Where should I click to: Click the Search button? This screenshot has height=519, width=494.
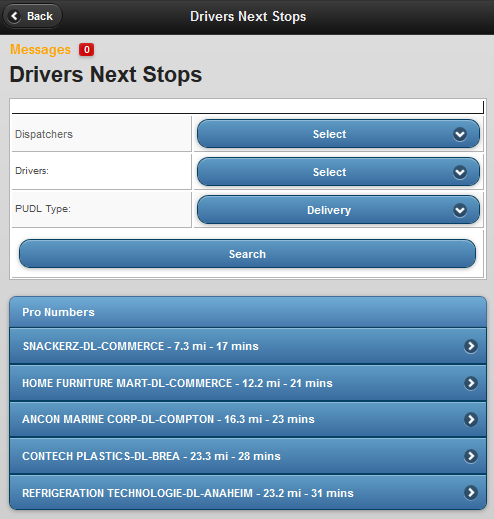point(247,254)
